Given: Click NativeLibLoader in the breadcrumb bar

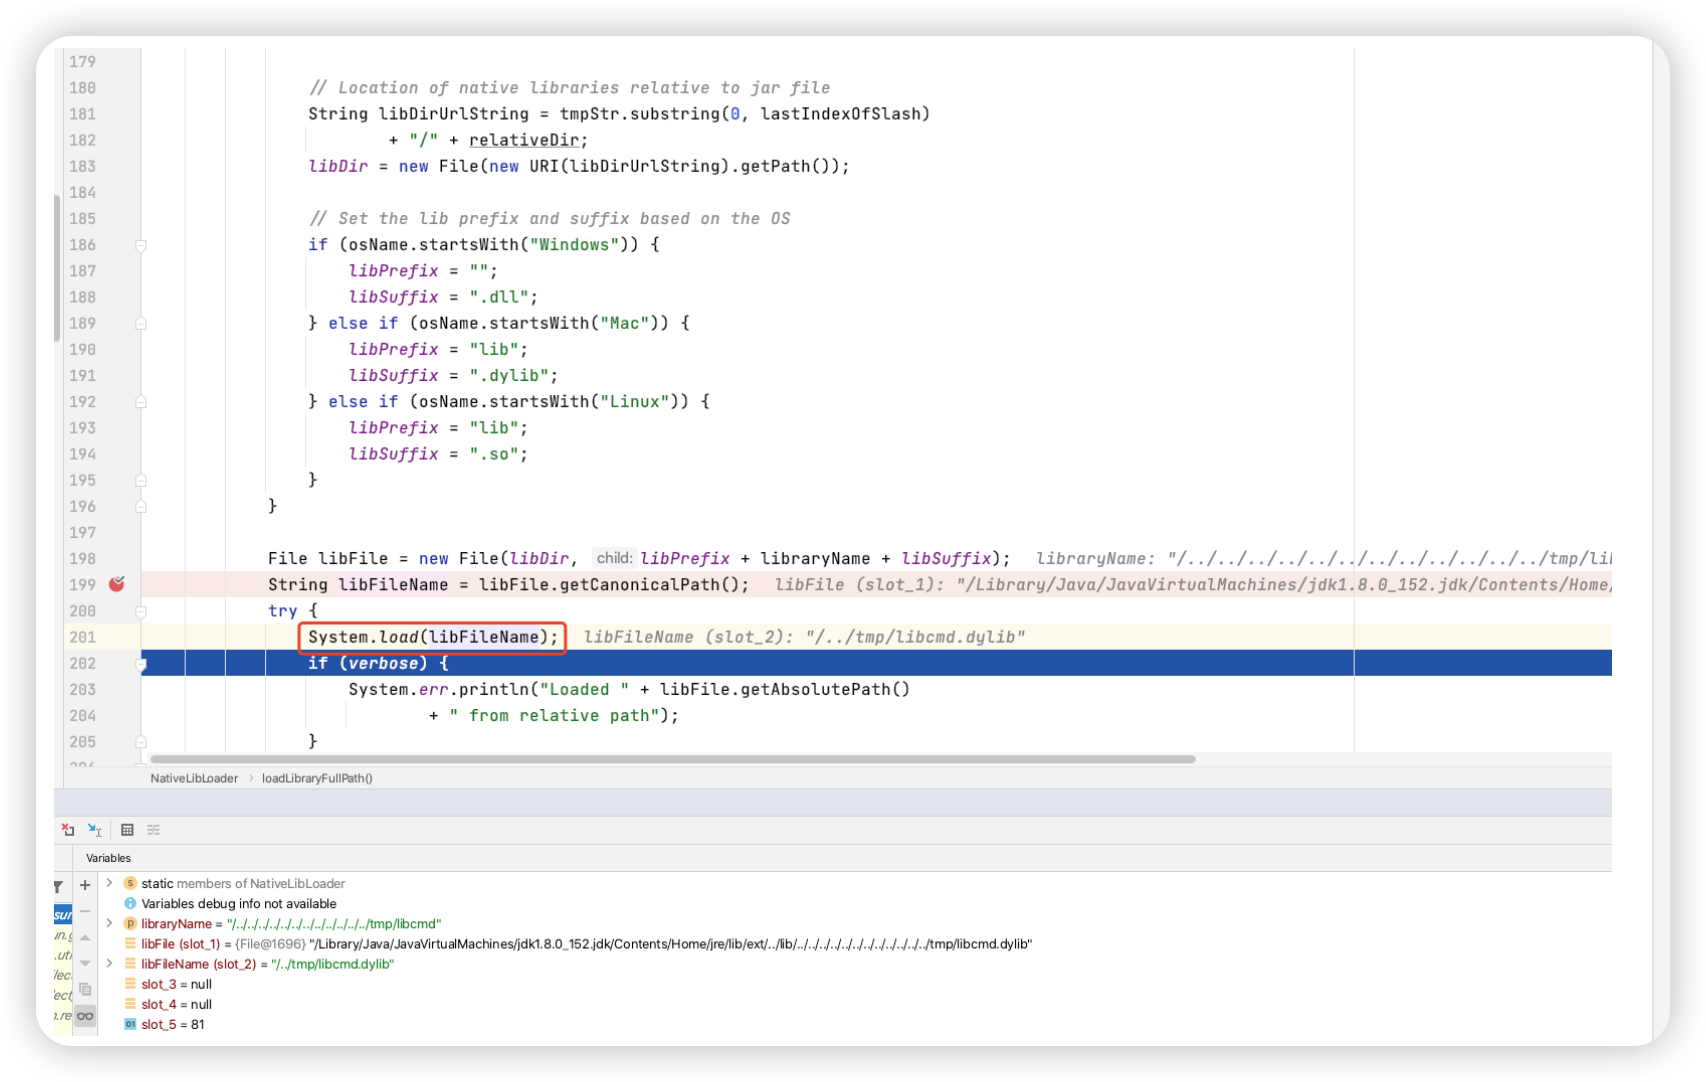Looking at the screenshot, I should [x=194, y=778].
